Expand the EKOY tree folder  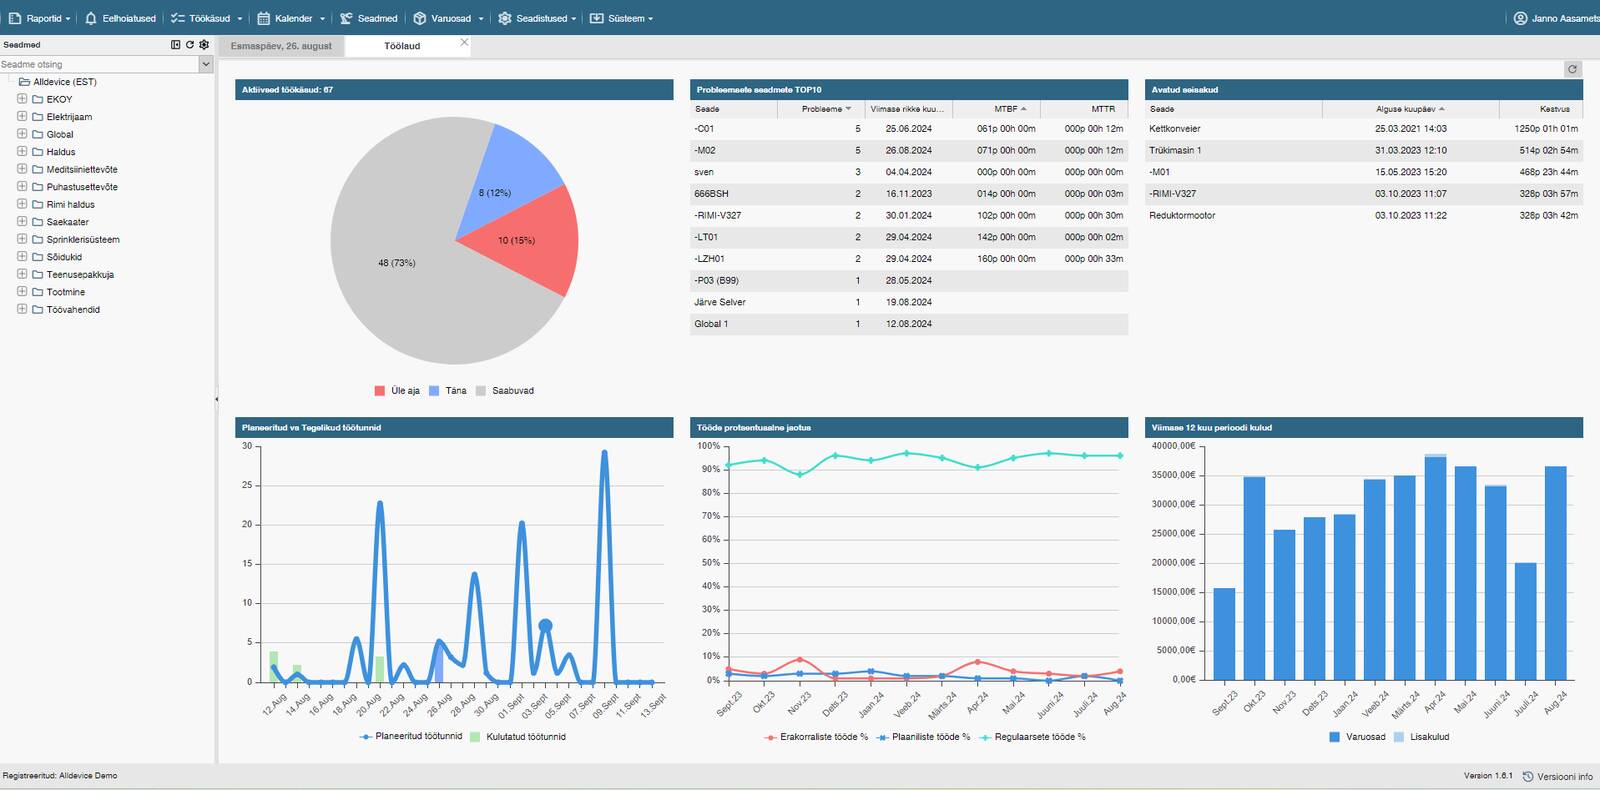22,99
